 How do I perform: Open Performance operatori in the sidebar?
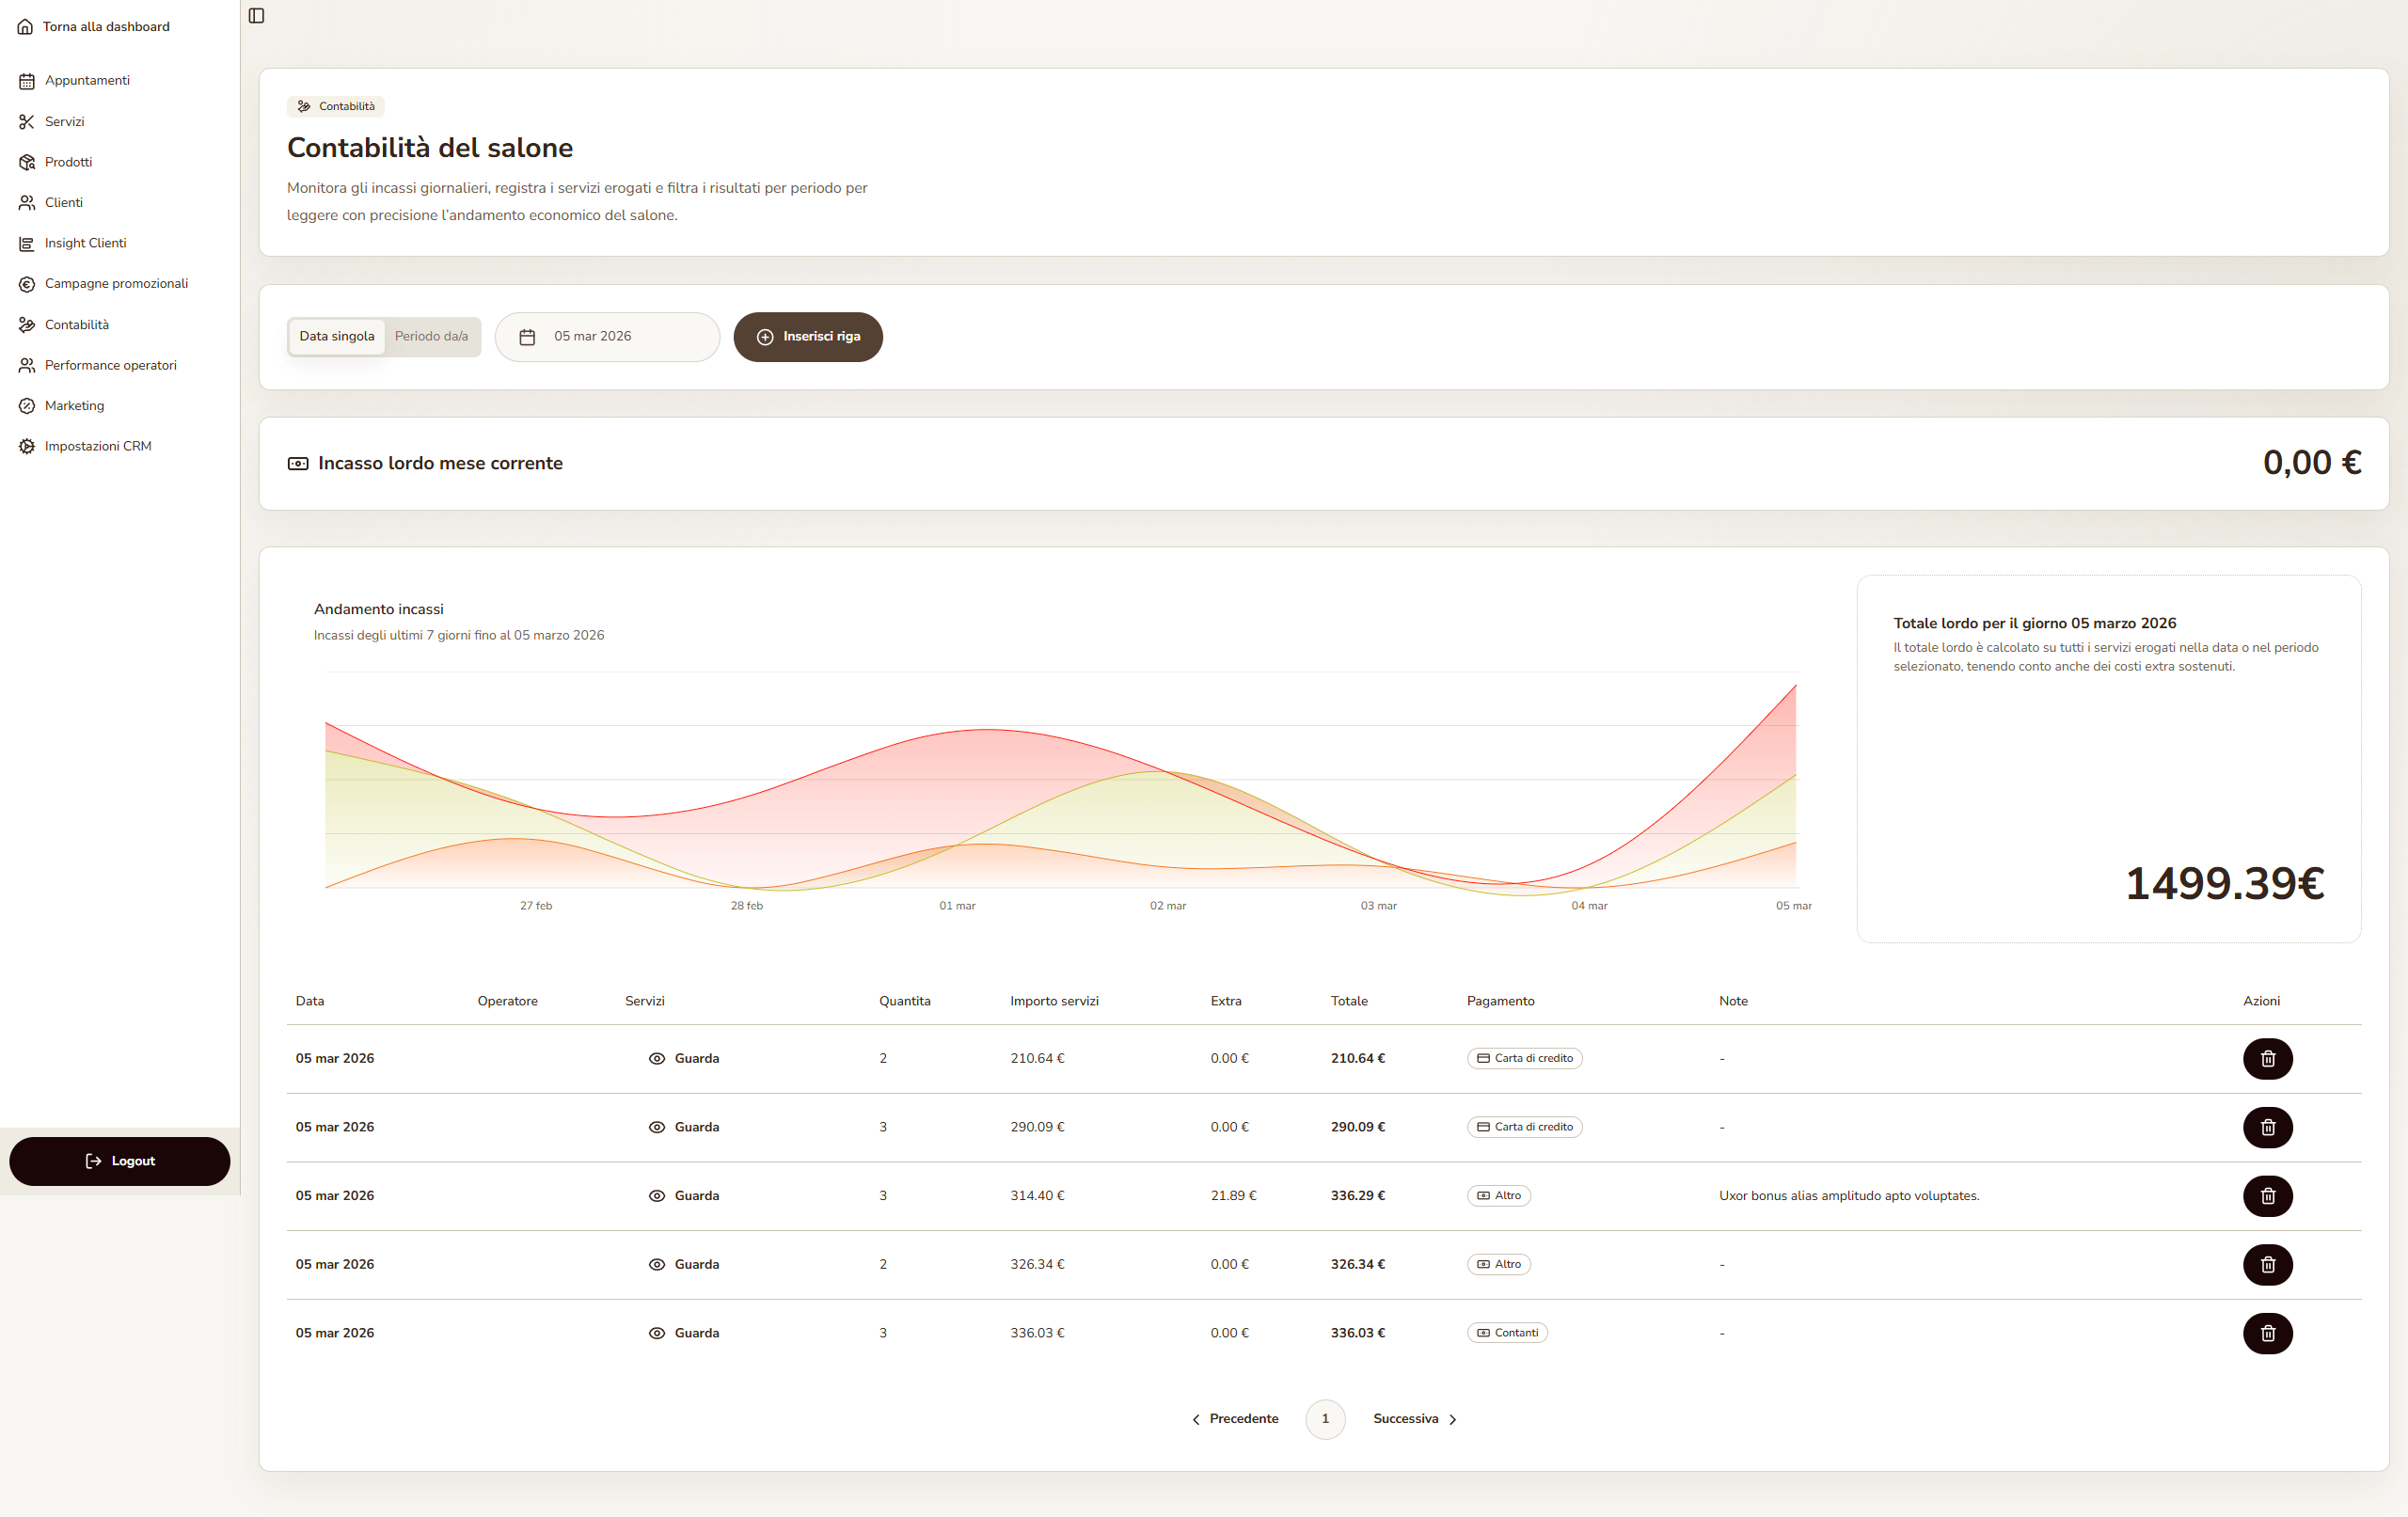(x=120, y=365)
